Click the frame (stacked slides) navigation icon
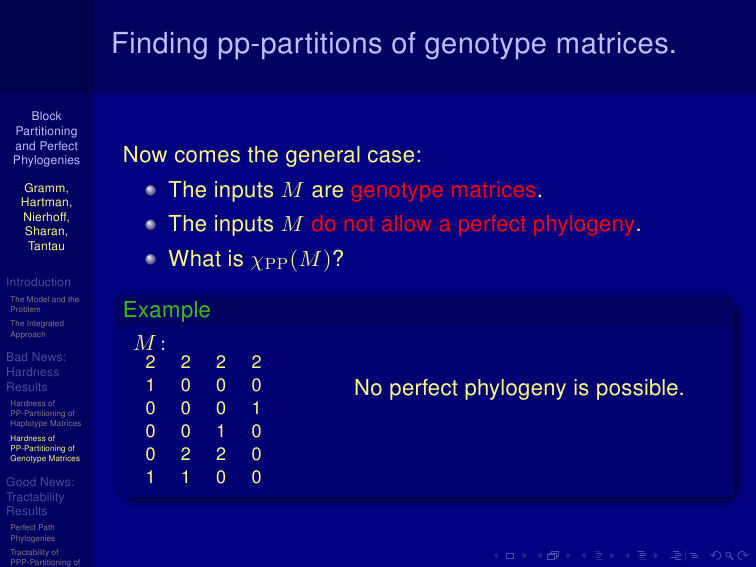Image resolution: width=756 pixels, height=567 pixels. [553, 555]
